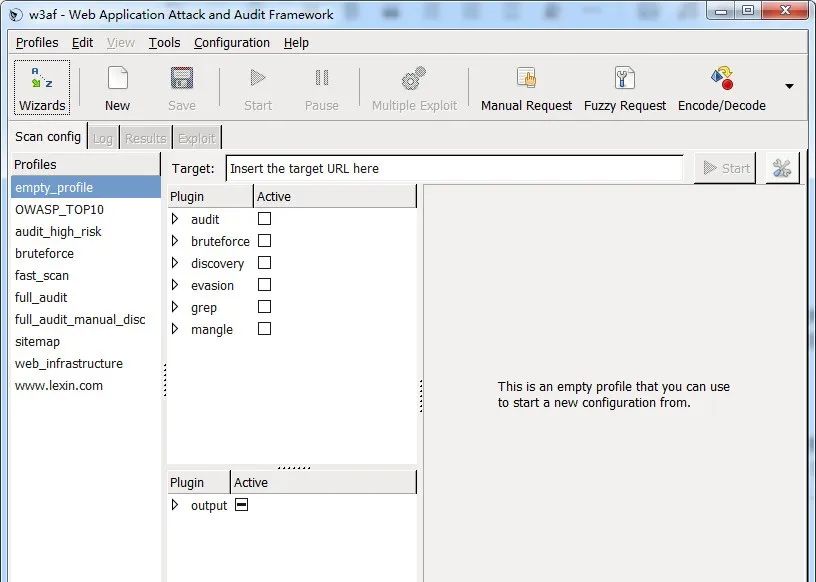Choose the full_audit profile
This screenshot has height=582, width=816.
pos(41,297)
